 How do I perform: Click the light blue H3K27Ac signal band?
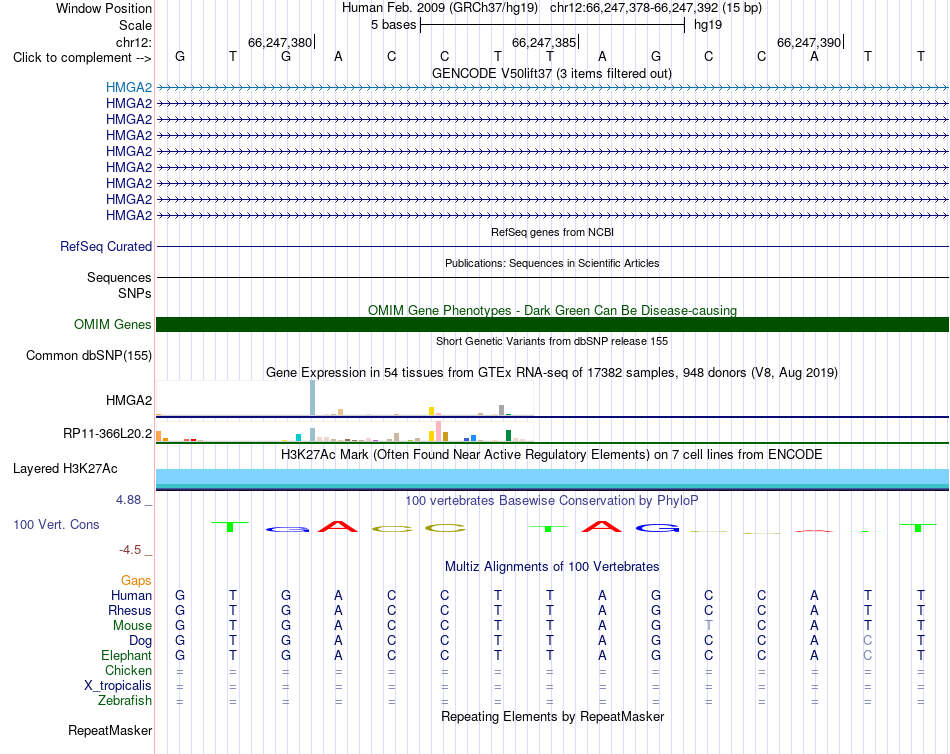click(x=552, y=477)
